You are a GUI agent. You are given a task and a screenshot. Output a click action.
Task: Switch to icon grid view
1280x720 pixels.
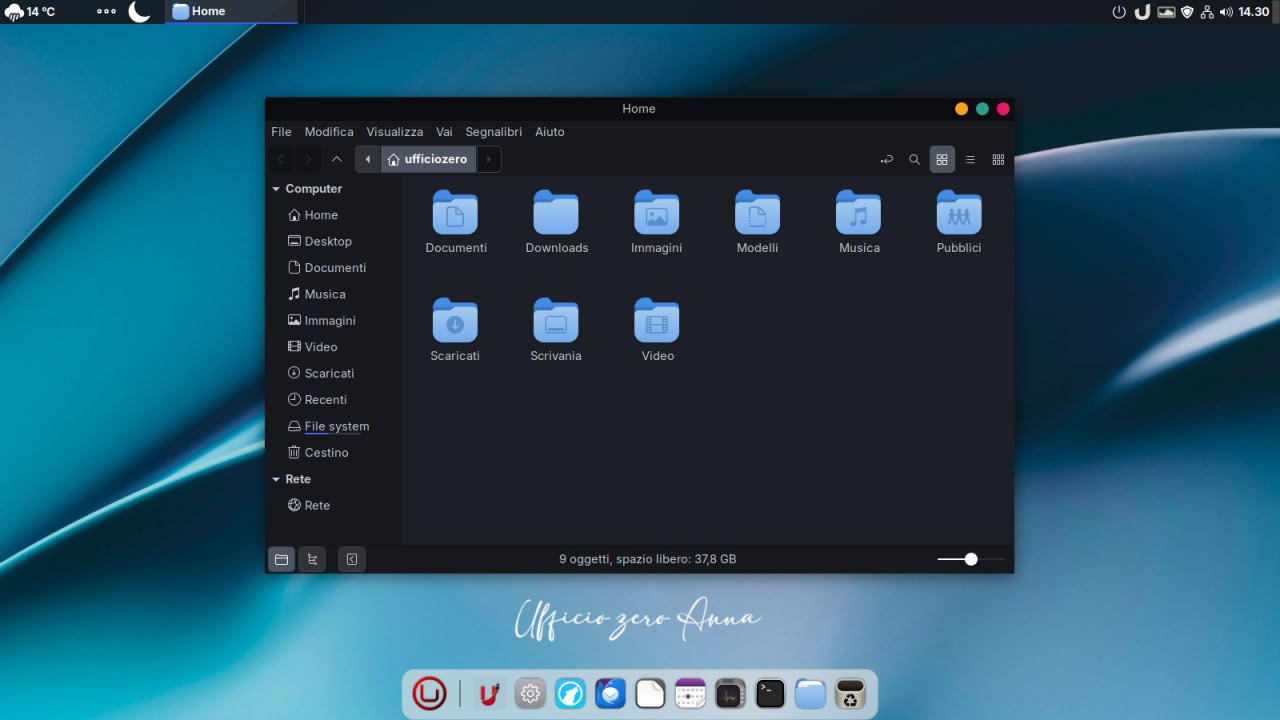pos(942,160)
